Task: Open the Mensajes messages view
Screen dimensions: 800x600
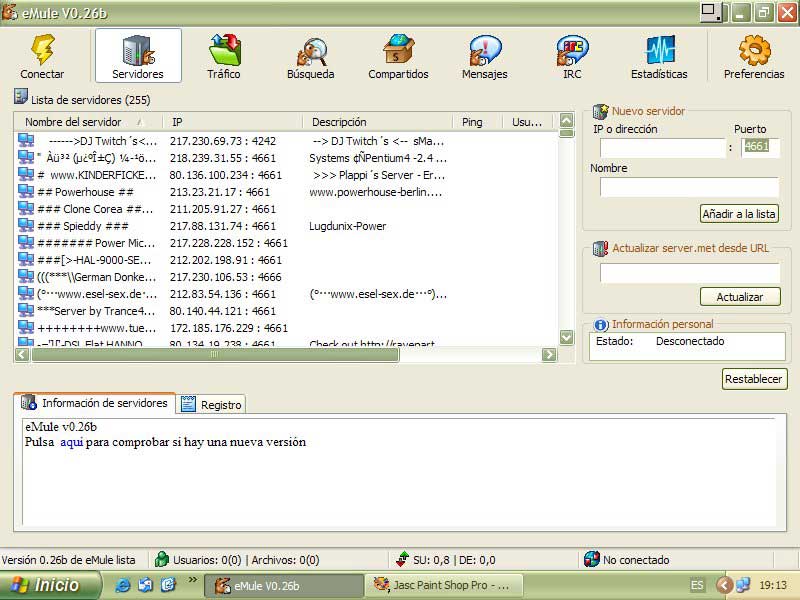Action: point(485,56)
